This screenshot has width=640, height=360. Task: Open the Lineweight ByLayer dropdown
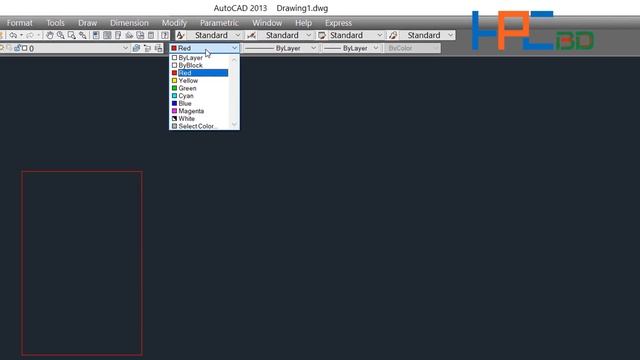(x=352, y=48)
